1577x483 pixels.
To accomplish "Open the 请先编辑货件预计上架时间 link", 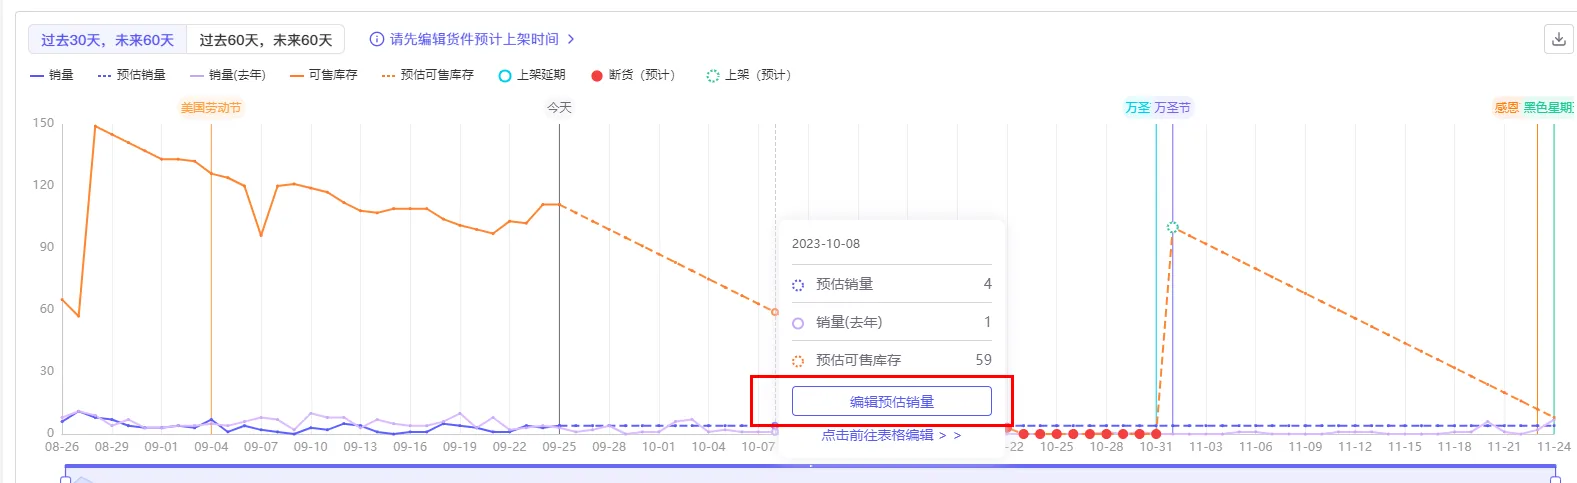I will coord(474,39).
